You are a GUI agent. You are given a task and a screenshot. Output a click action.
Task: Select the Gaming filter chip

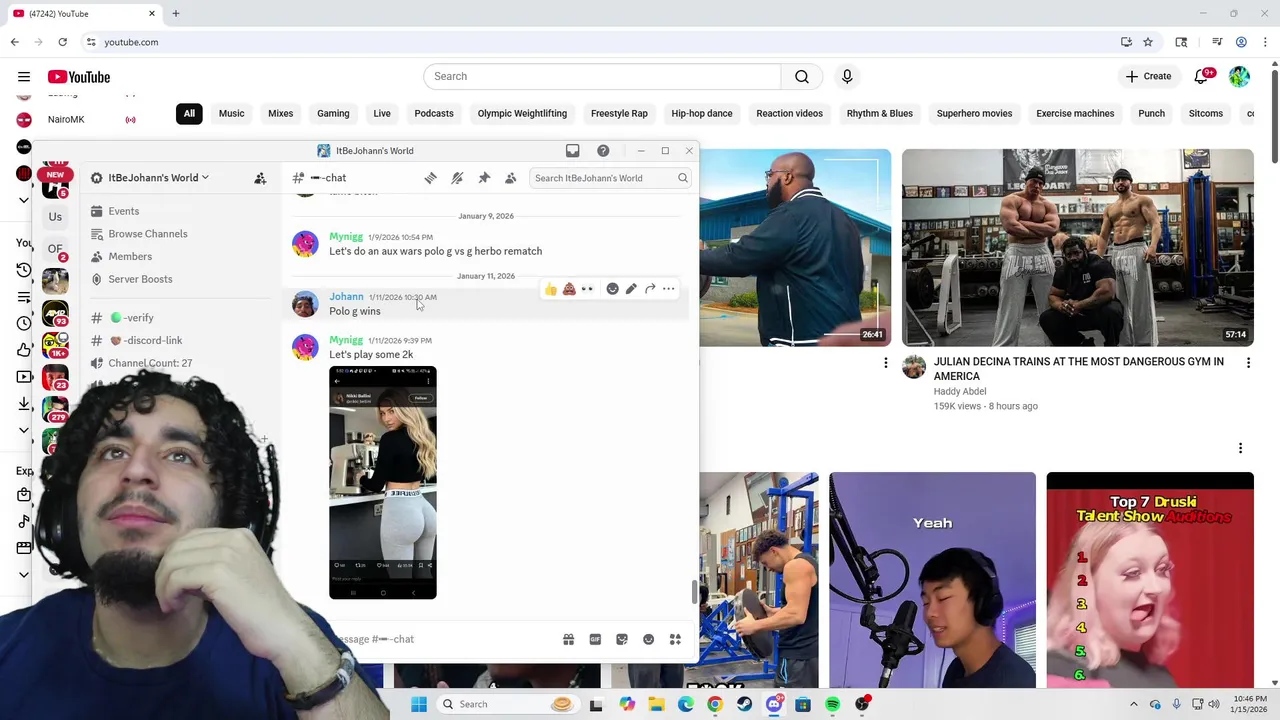point(333,114)
